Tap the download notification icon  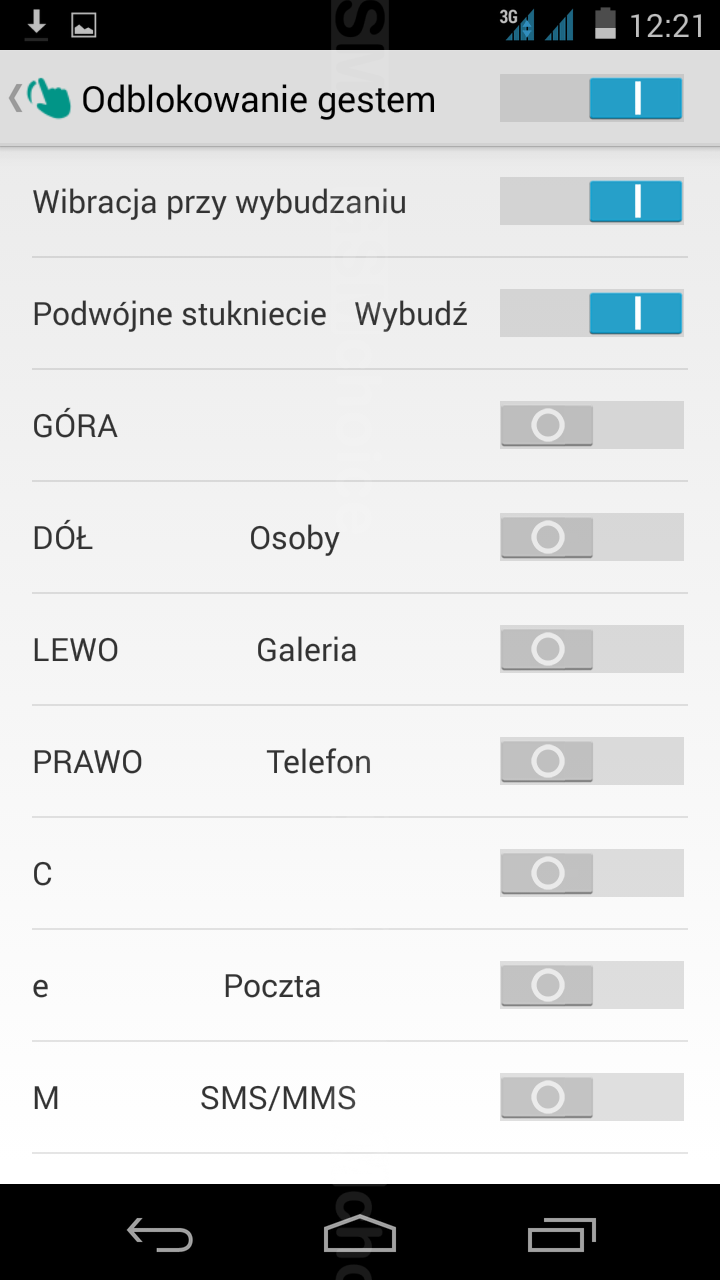[x=37, y=24]
